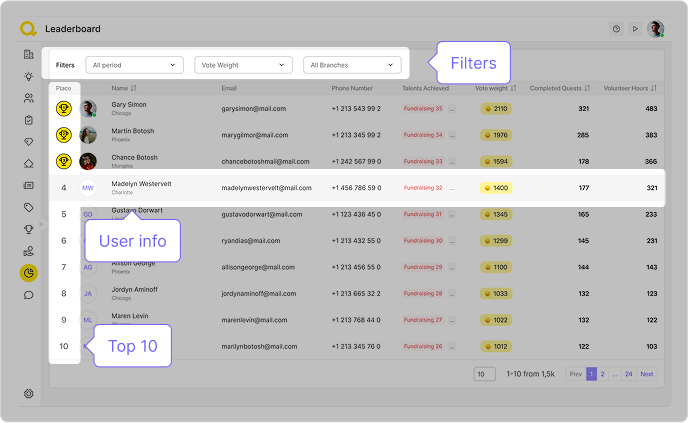Click the Next pagination button
The height and width of the screenshot is (423, 688).
pyautogui.click(x=647, y=374)
